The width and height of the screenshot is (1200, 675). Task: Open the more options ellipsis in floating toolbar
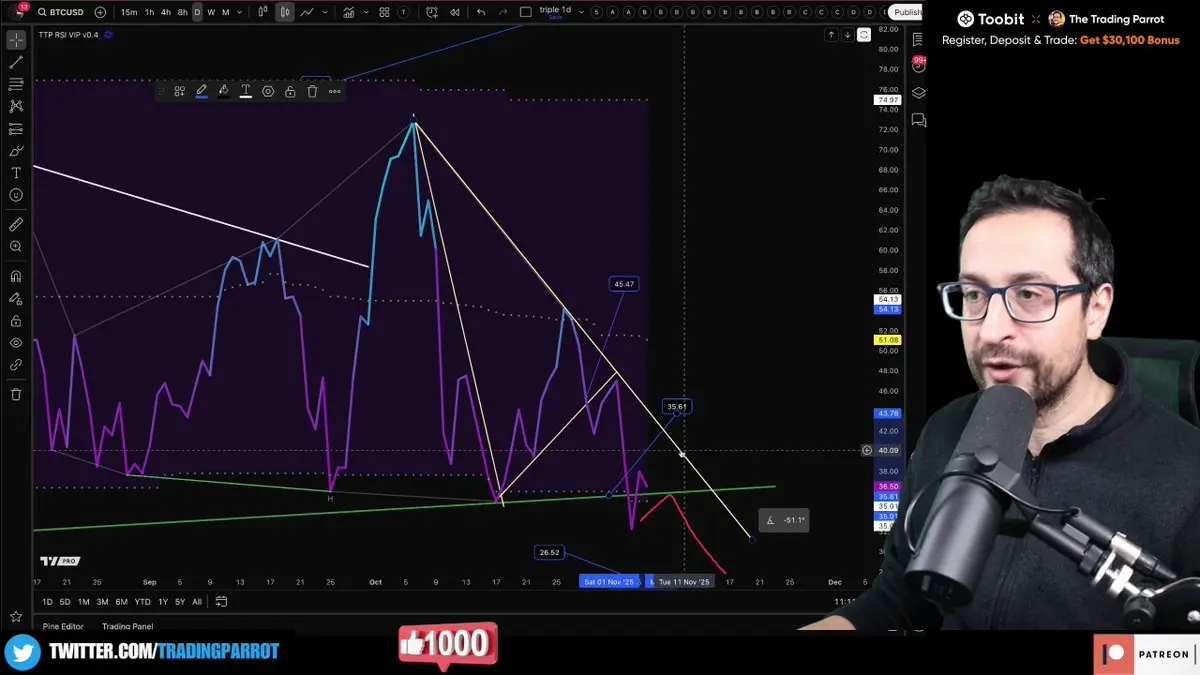[334, 91]
